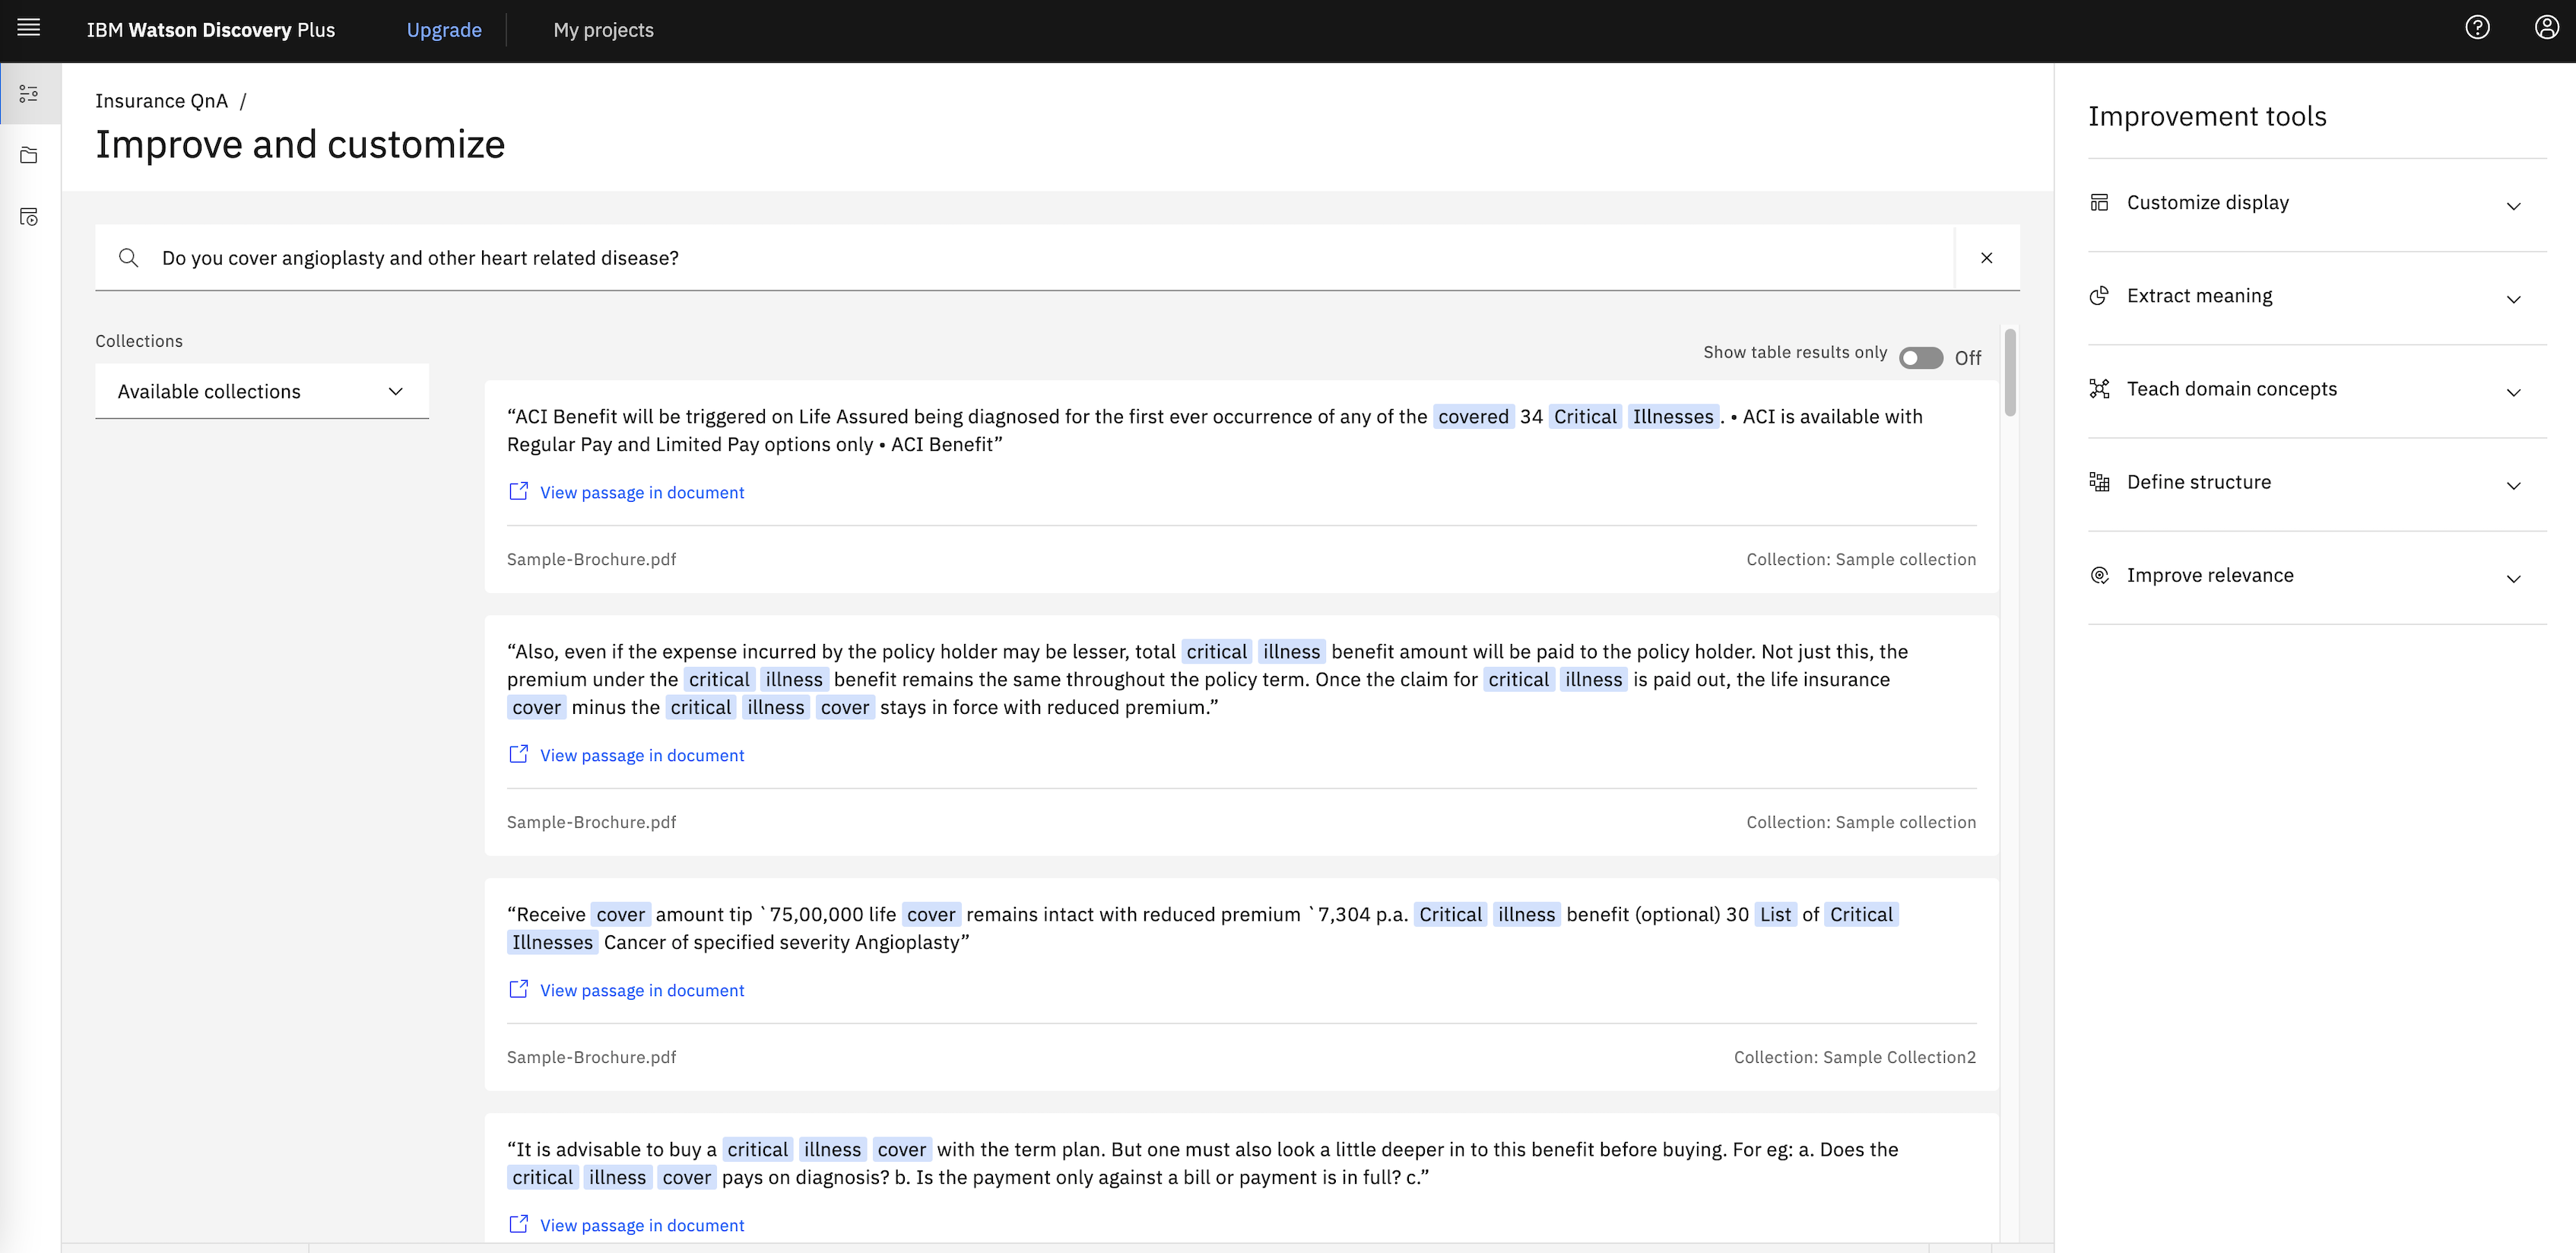
Task: Click the Integrate and deploy sidebar icon
Action: 29,217
